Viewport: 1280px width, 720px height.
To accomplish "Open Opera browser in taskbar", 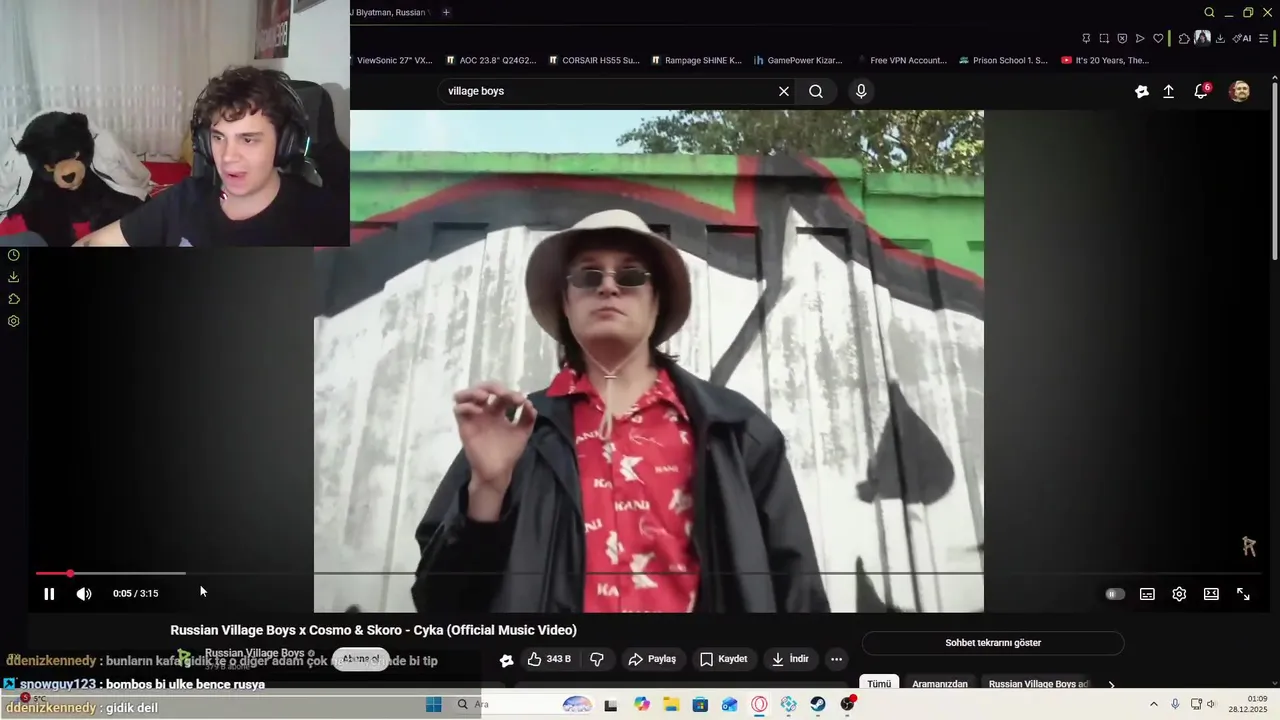I will pyautogui.click(x=759, y=704).
